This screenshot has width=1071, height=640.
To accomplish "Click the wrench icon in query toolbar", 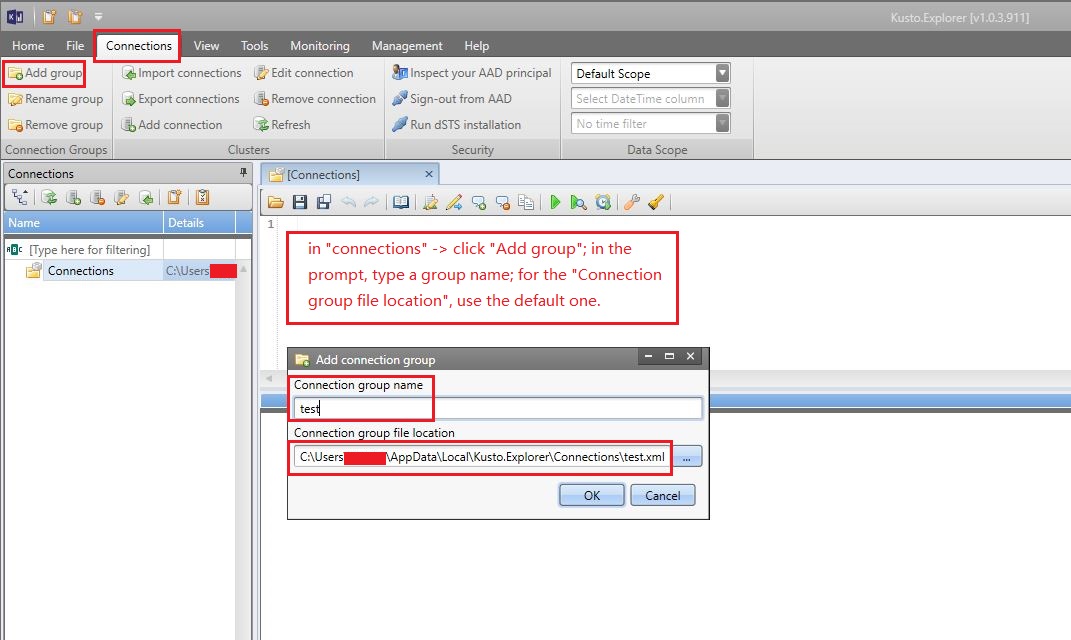I will (632, 202).
